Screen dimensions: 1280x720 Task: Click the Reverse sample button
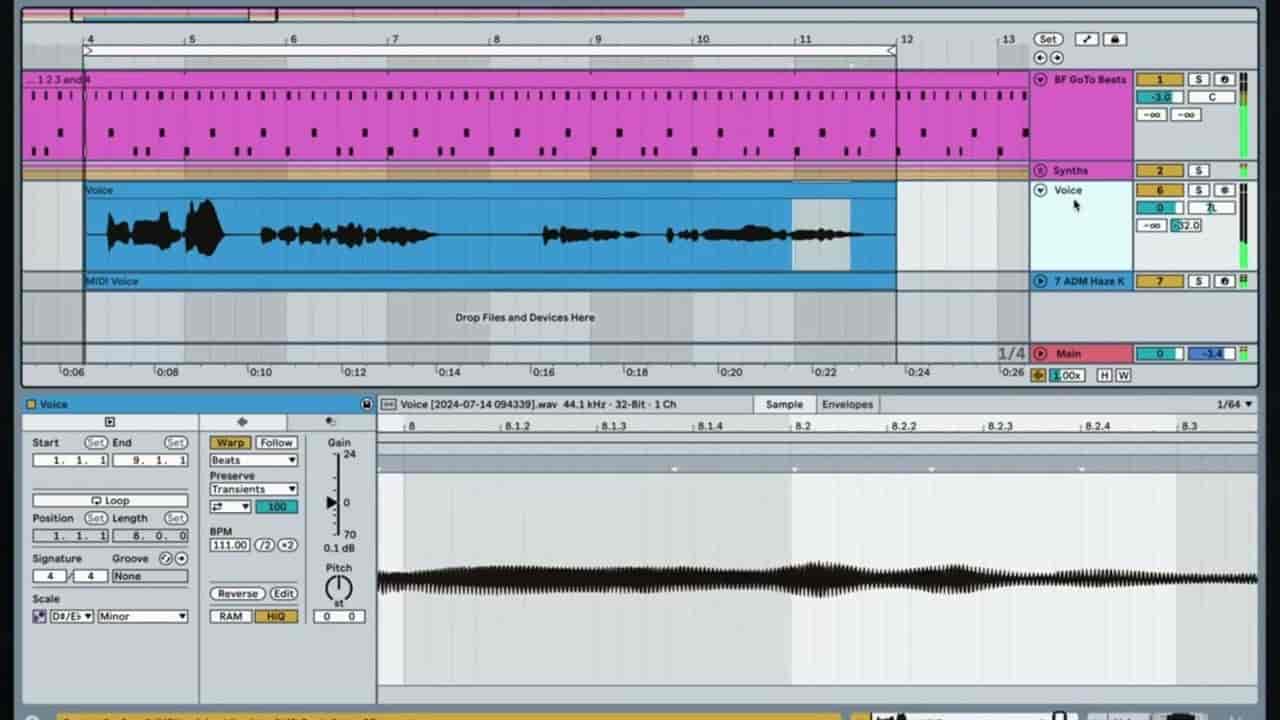click(x=237, y=593)
